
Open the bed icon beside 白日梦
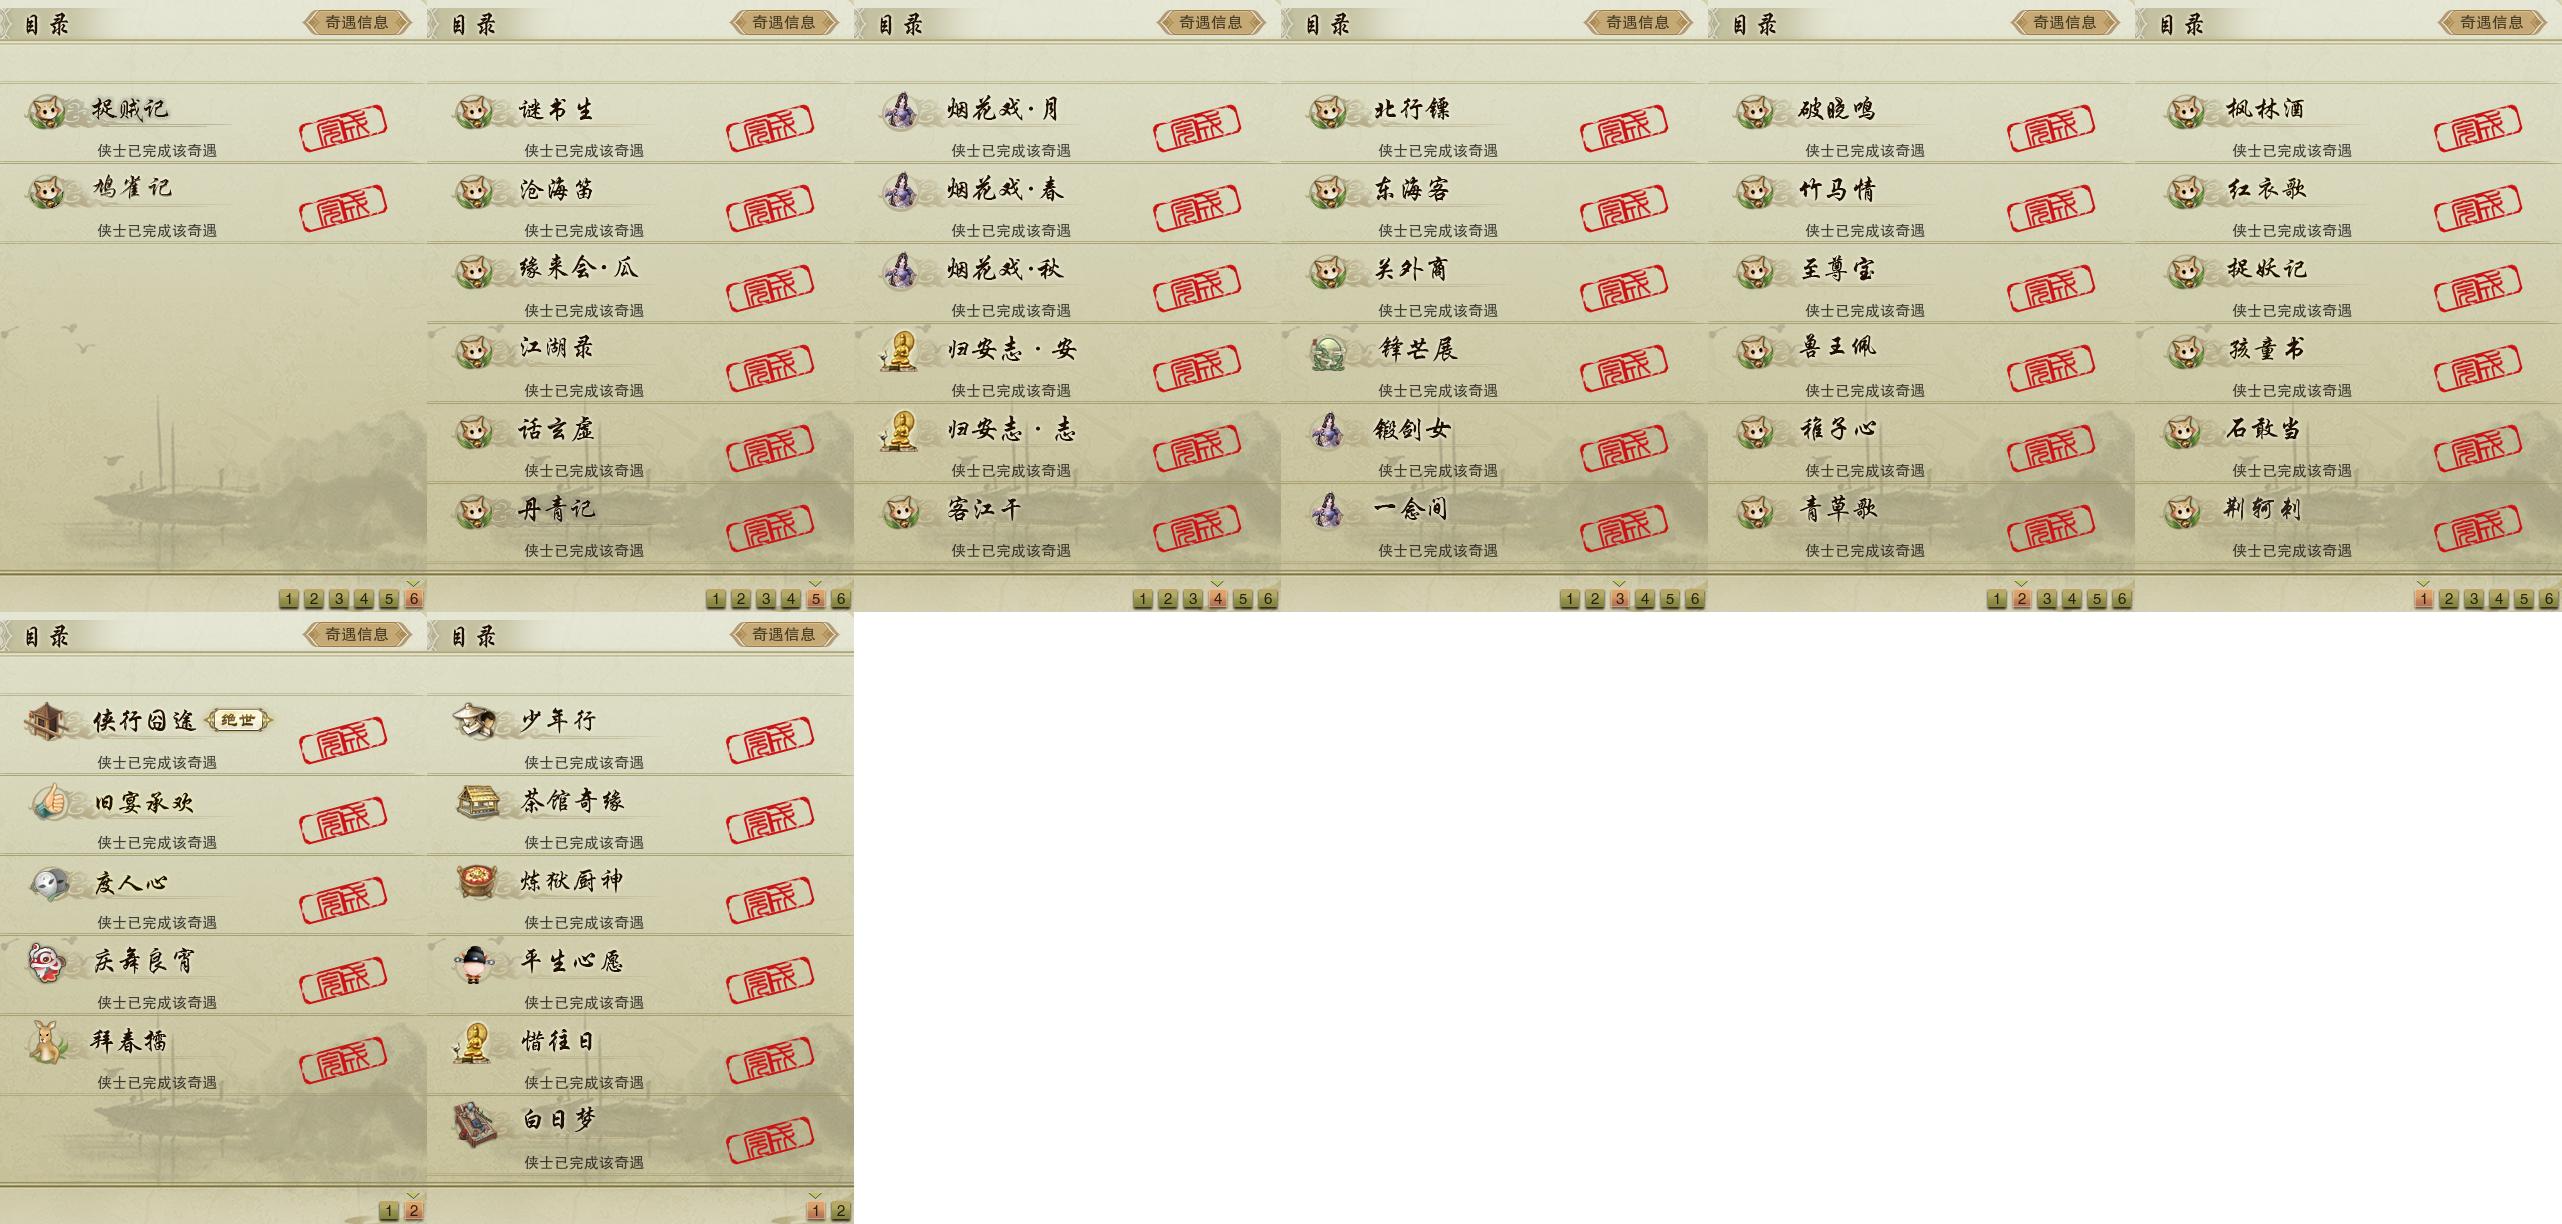[474, 1122]
